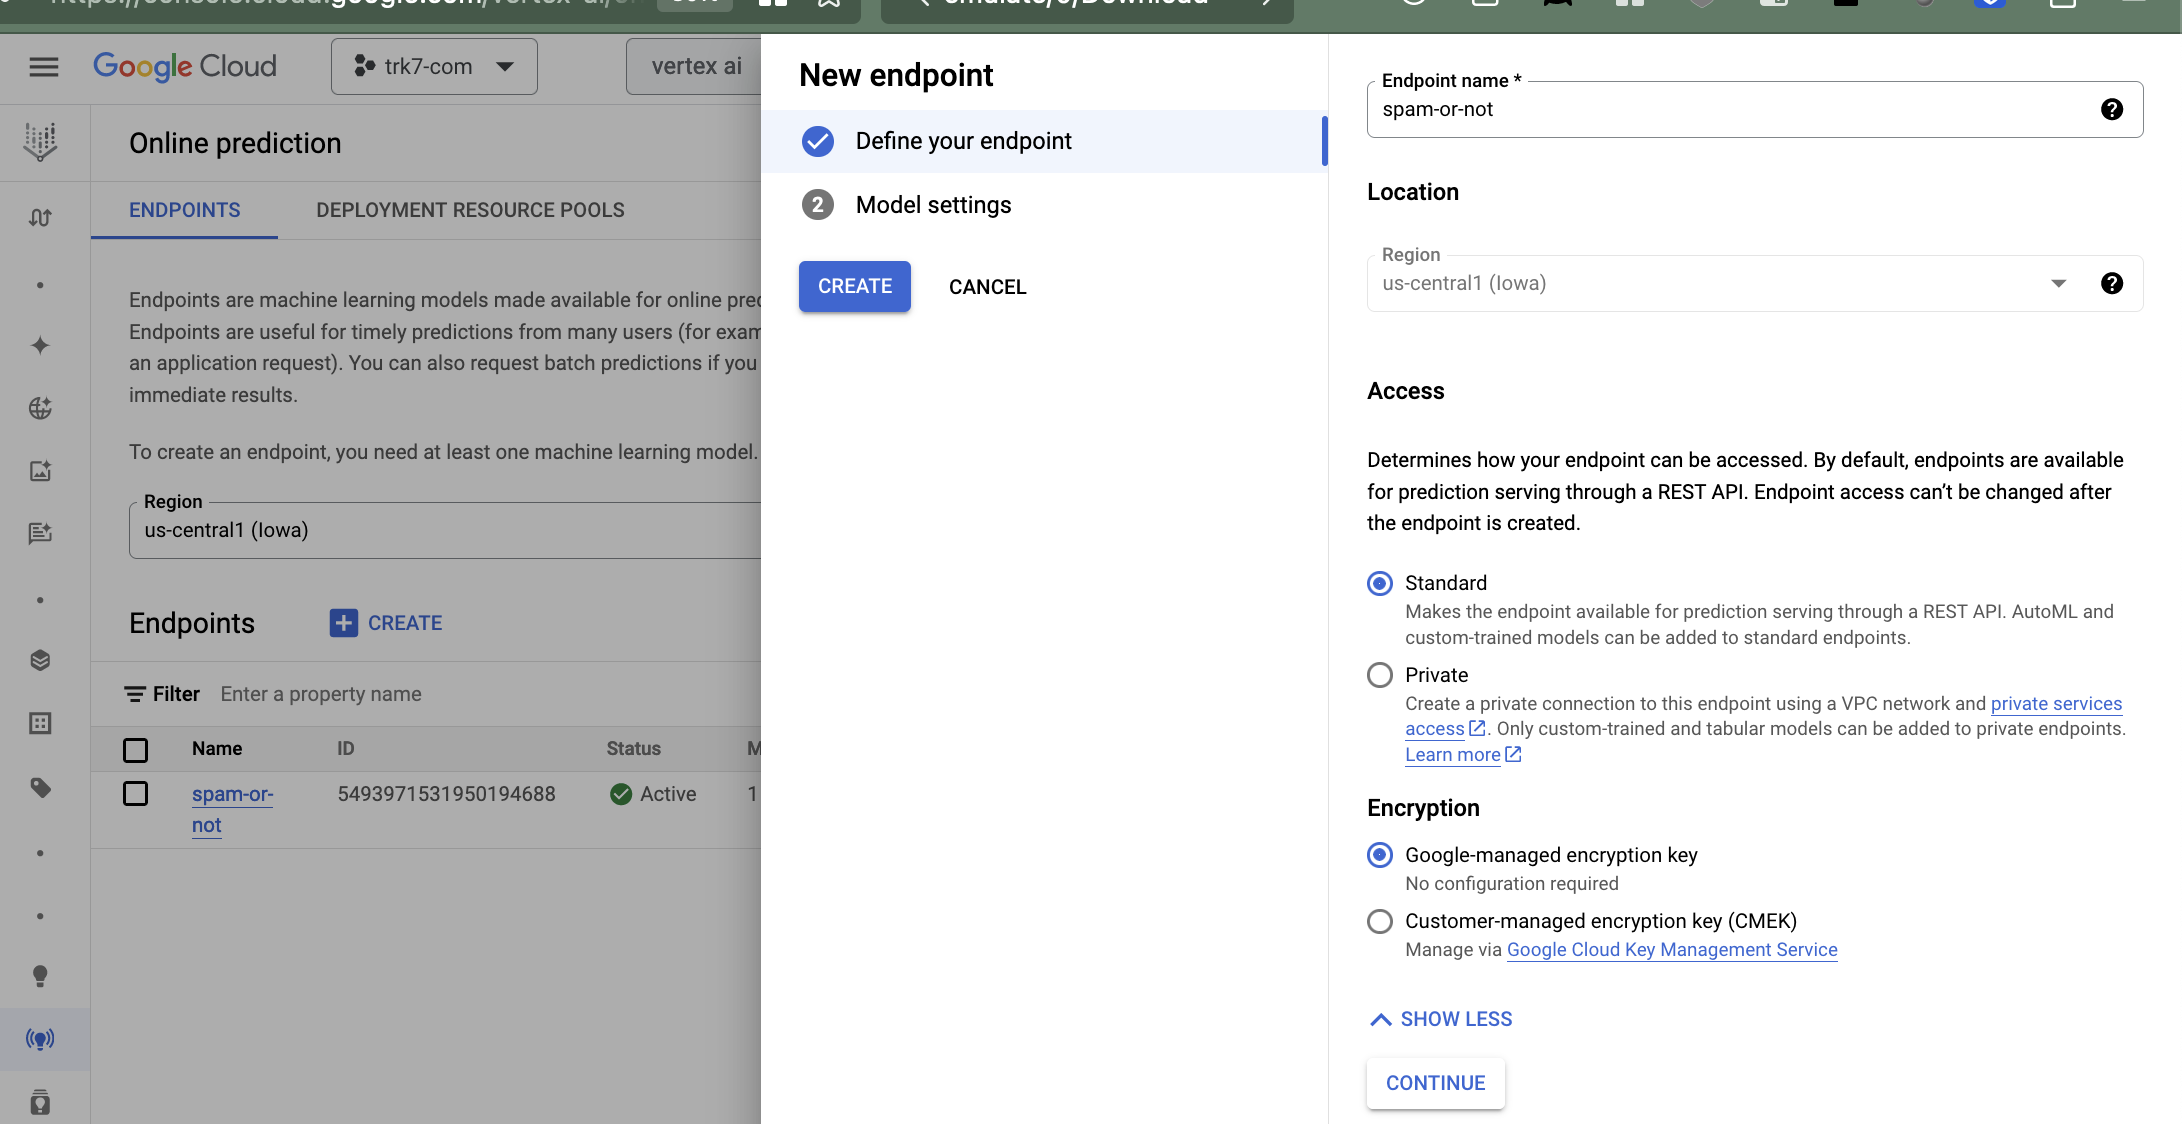
Task: Click the wireless/IoT icon in sidebar
Action: [x=39, y=1038]
